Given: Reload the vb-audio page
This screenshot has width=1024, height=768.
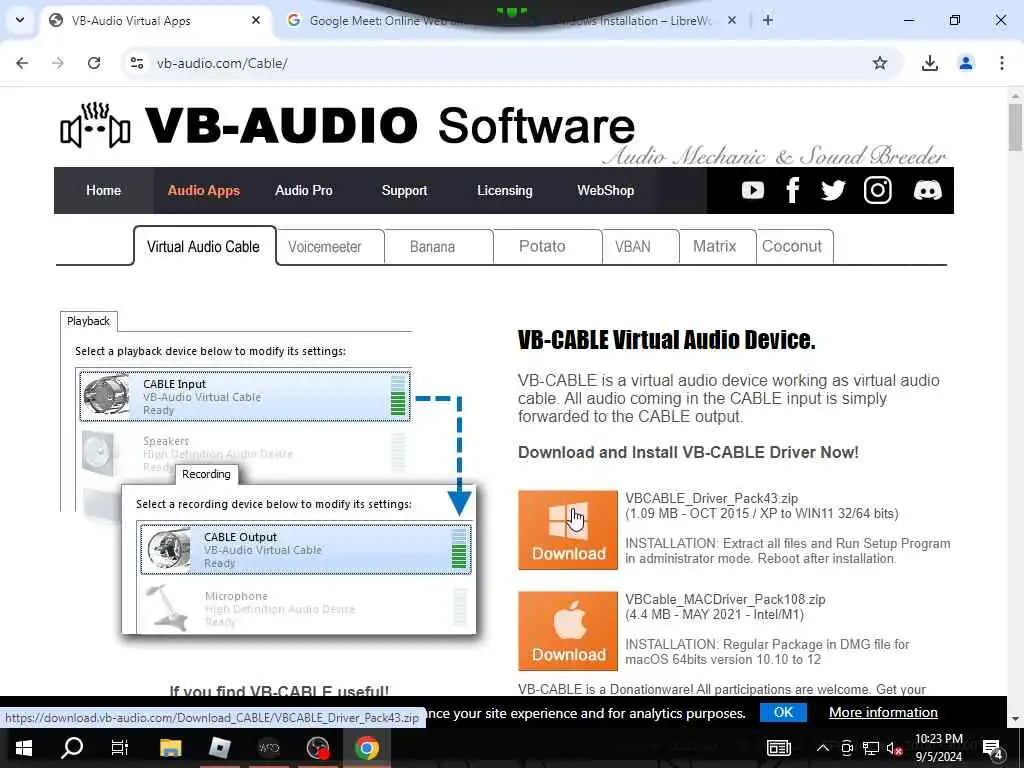Looking at the screenshot, I should 94,63.
